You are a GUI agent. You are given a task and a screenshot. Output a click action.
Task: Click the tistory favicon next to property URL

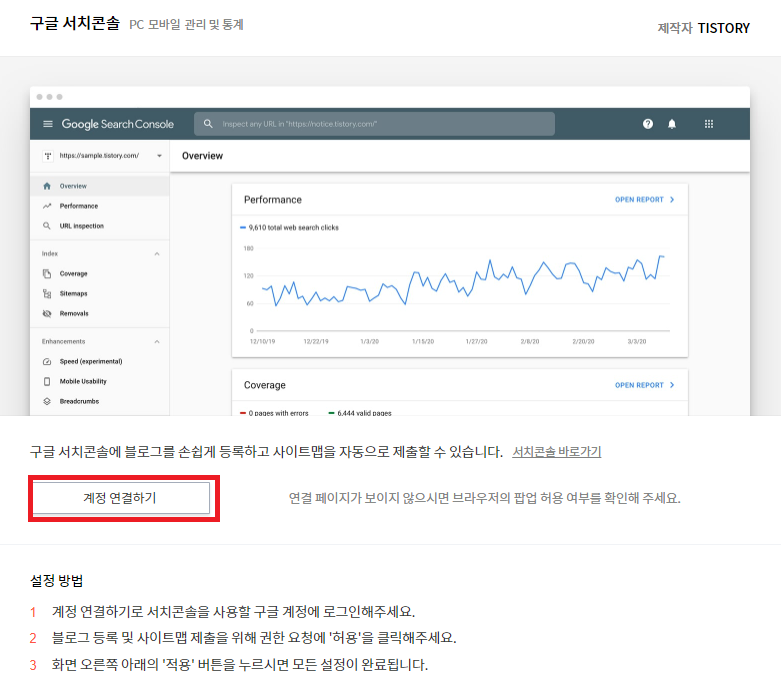coord(48,156)
